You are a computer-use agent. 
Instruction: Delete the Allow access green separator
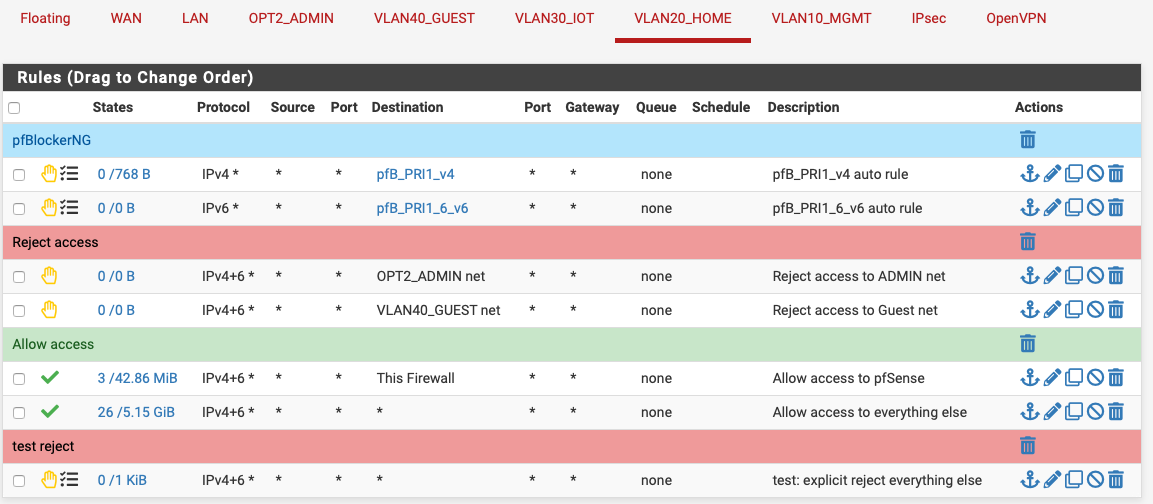point(1028,344)
